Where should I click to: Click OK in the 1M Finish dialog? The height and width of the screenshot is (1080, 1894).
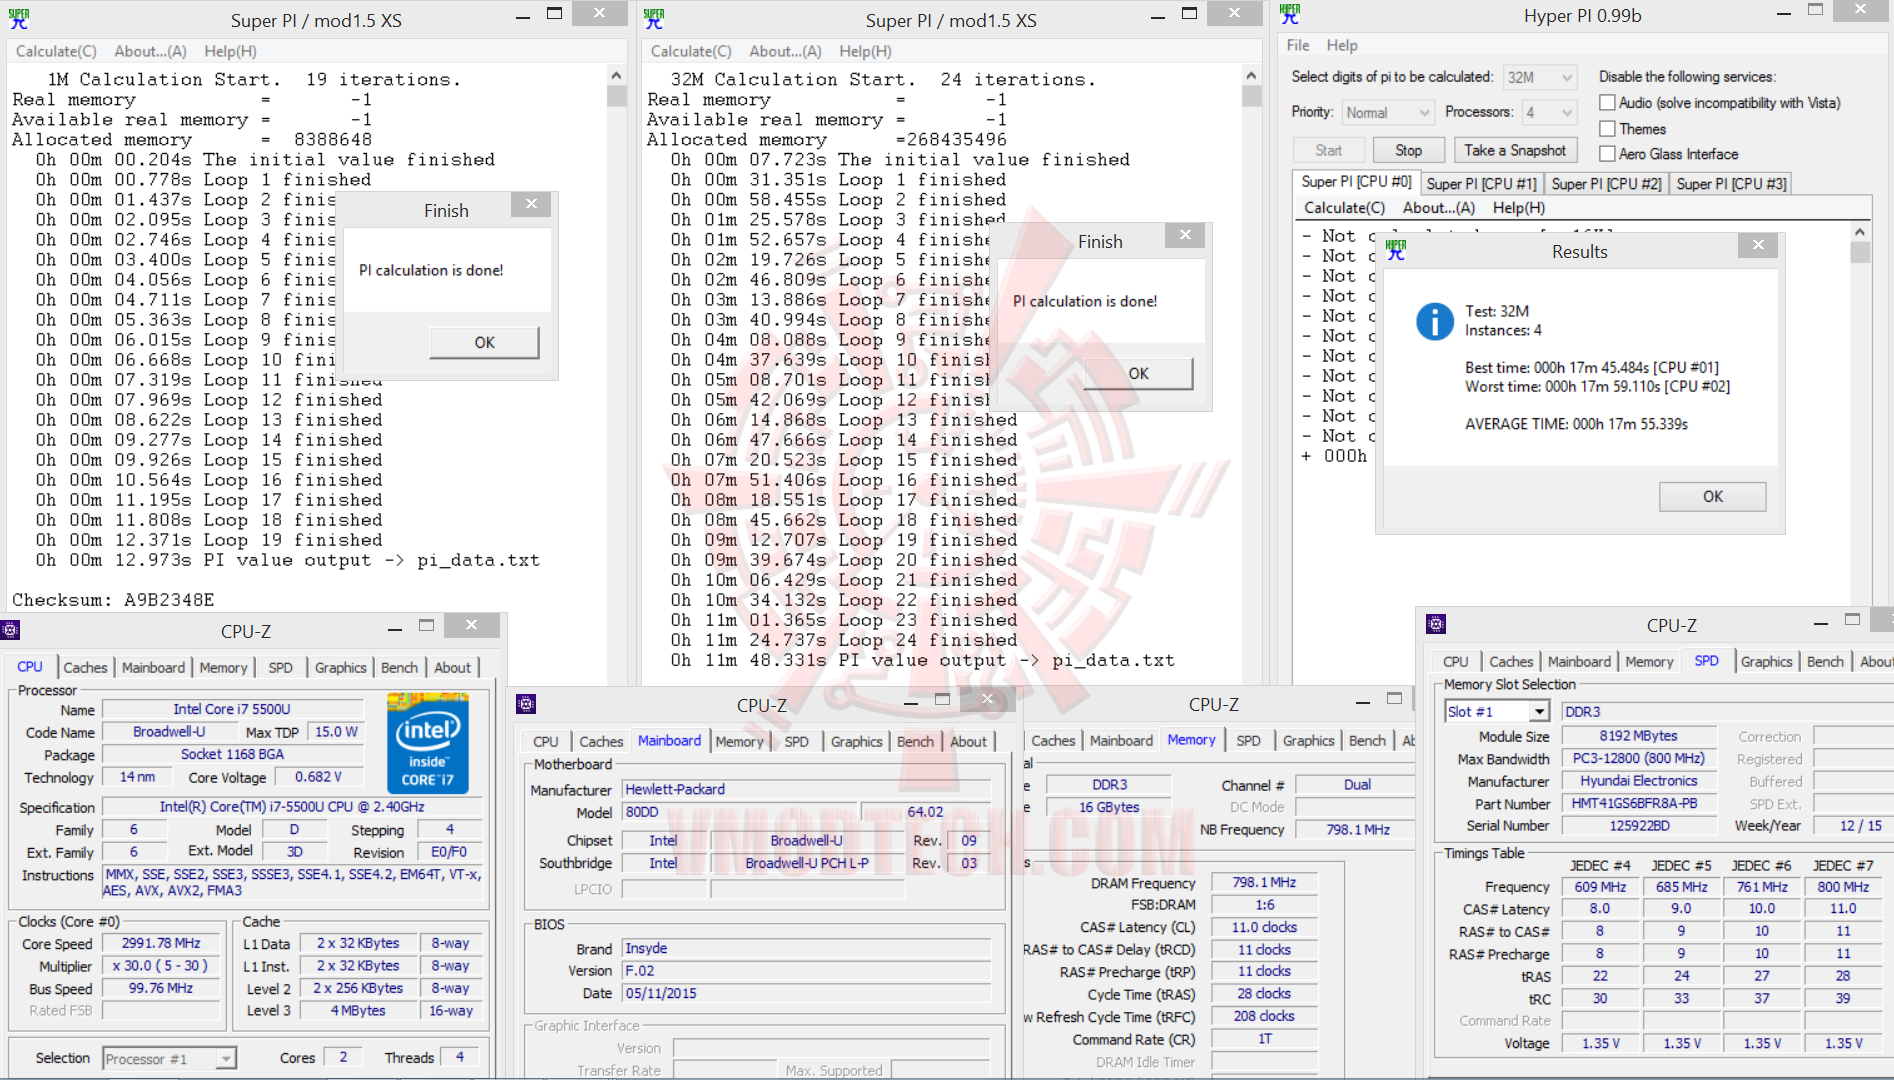[484, 343]
